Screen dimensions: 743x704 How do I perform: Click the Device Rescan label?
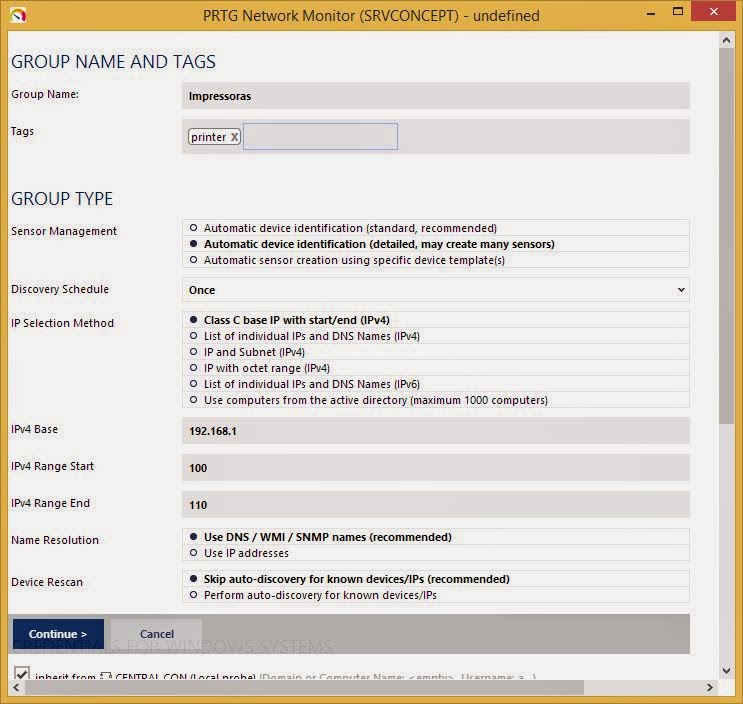47,582
